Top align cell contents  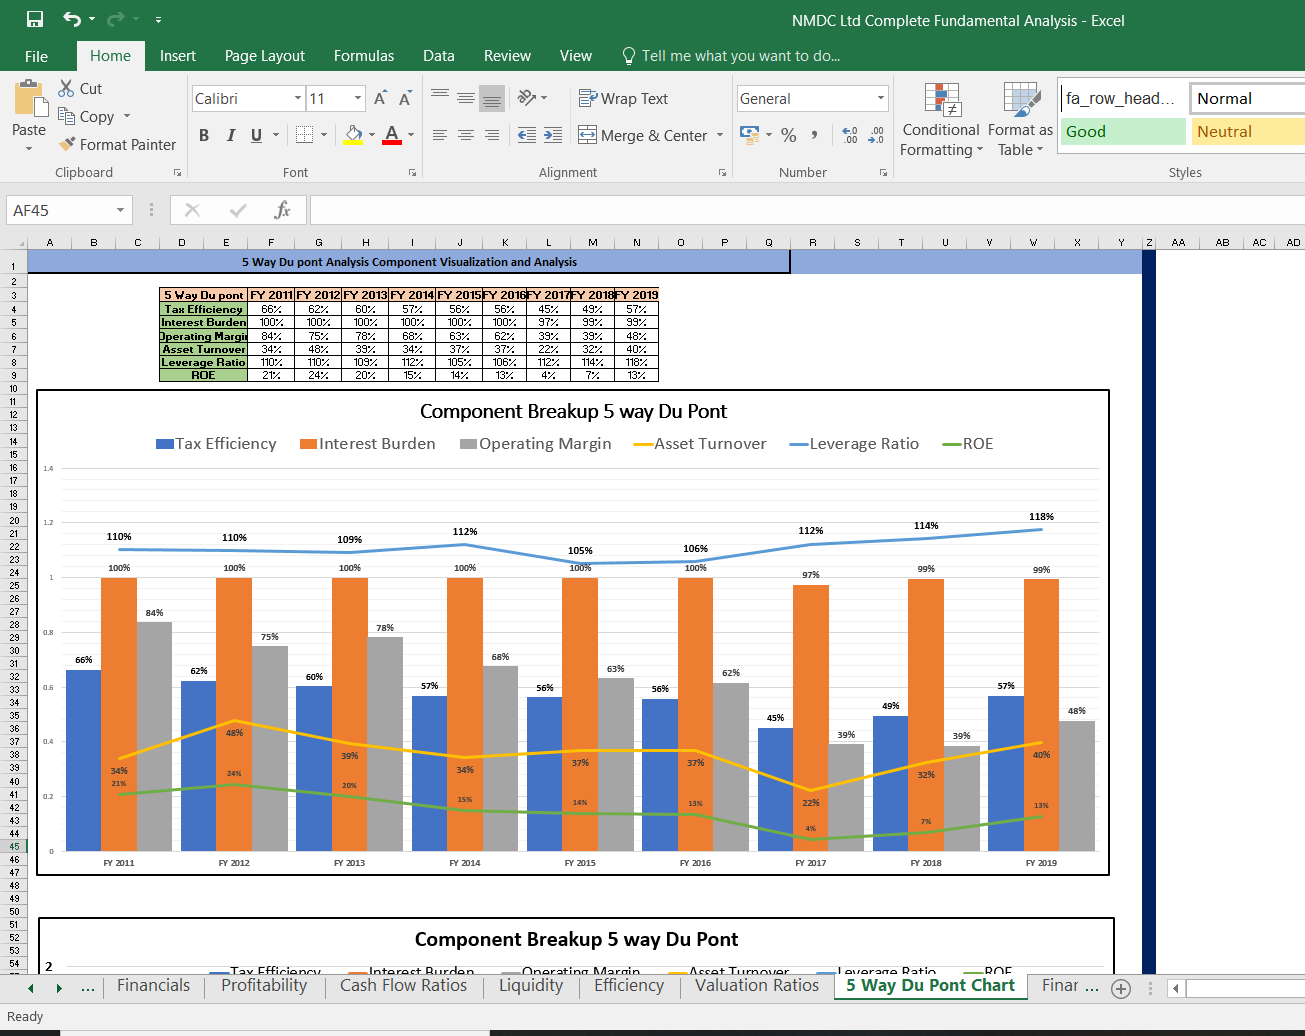pos(440,97)
